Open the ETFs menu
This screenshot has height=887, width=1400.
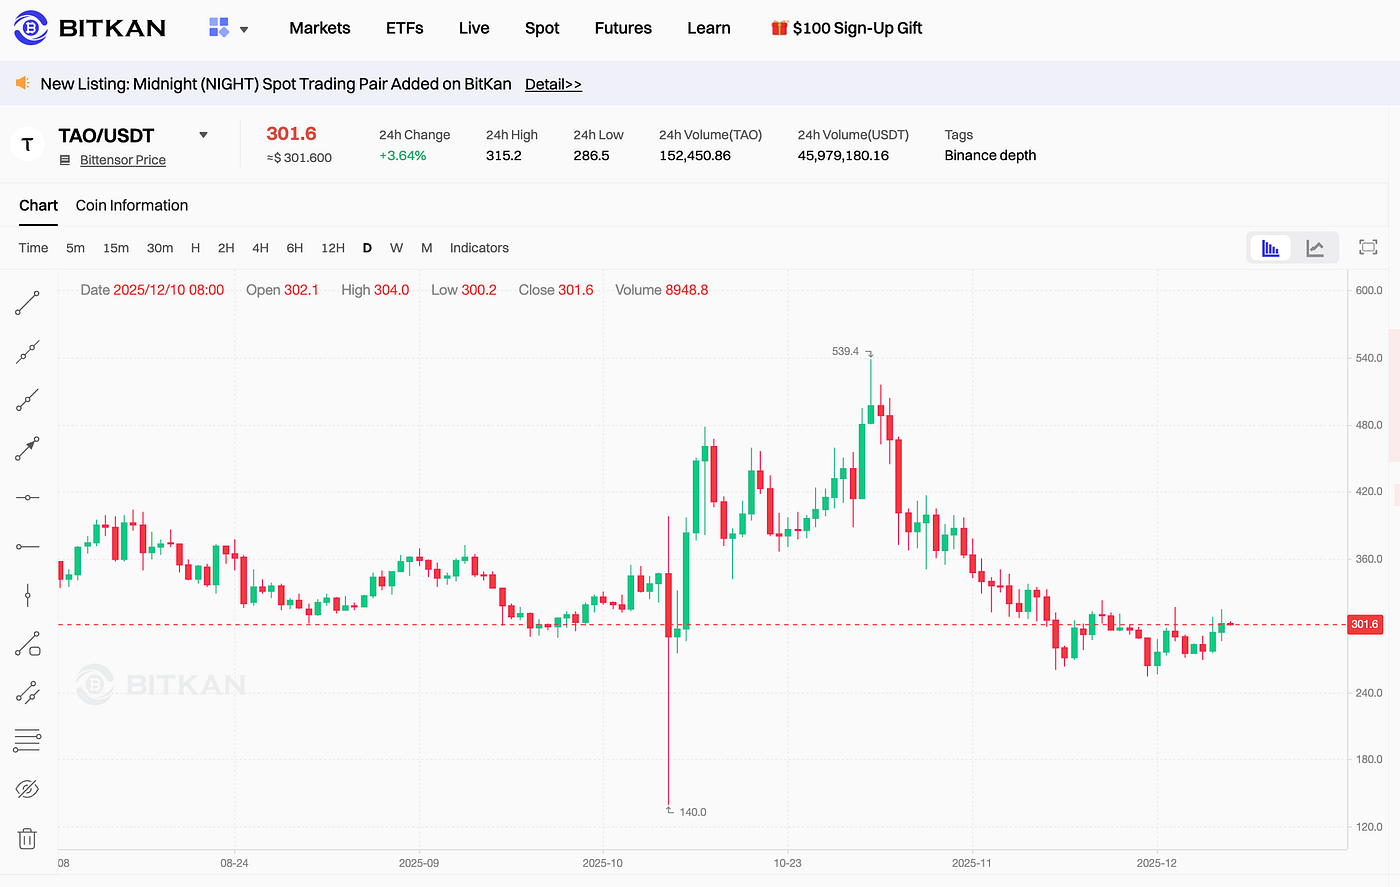click(x=405, y=28)
